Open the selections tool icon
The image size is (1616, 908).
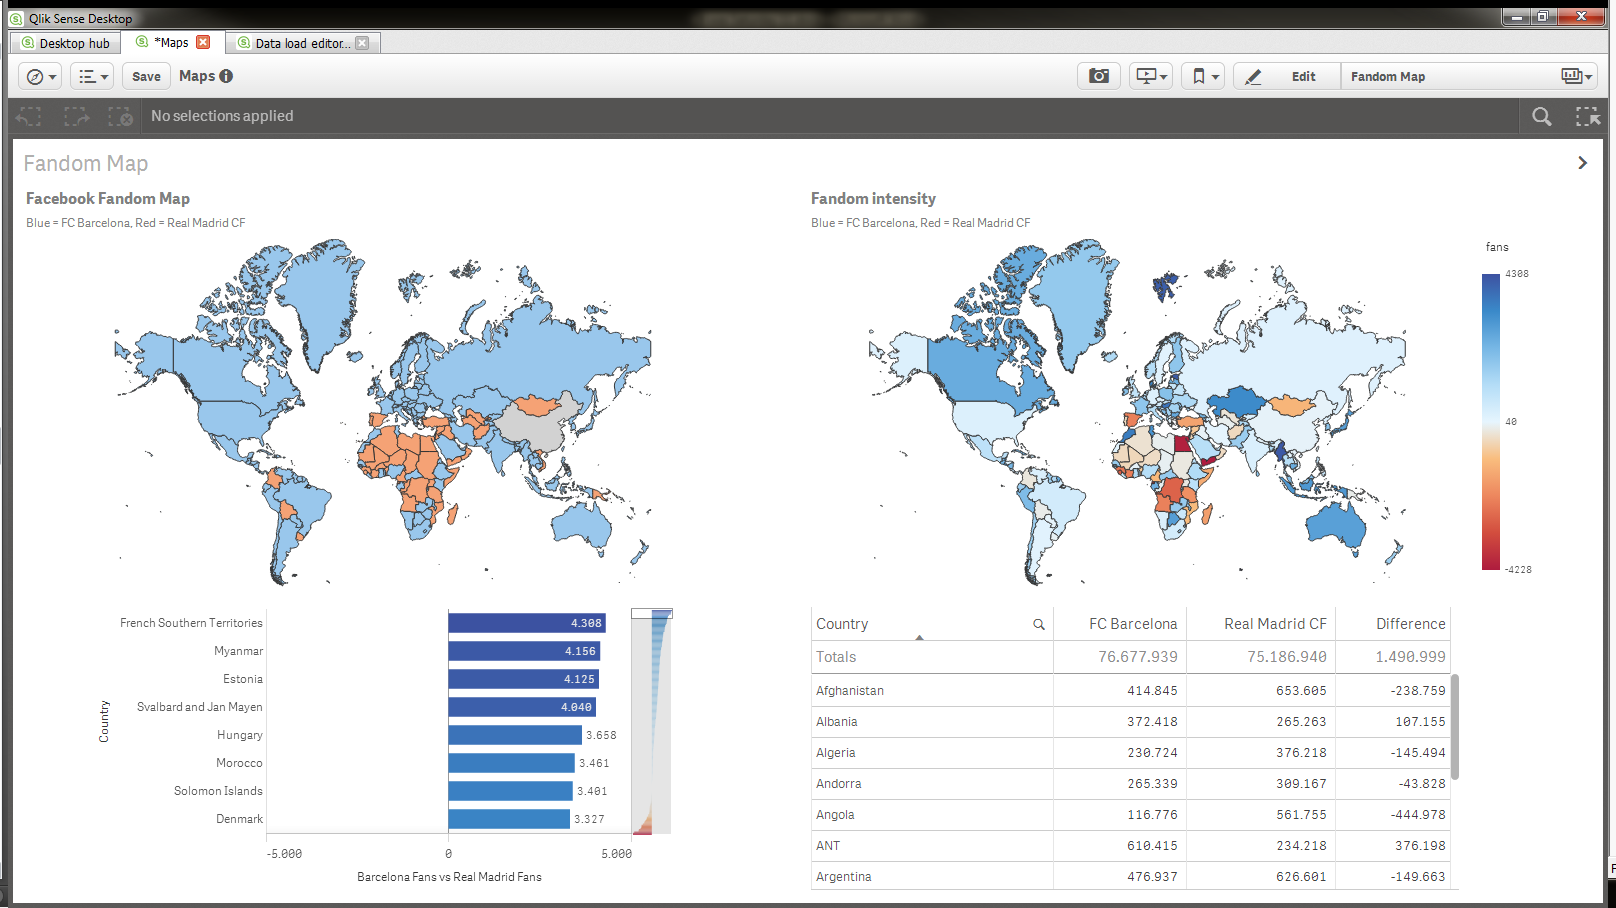1588,116
